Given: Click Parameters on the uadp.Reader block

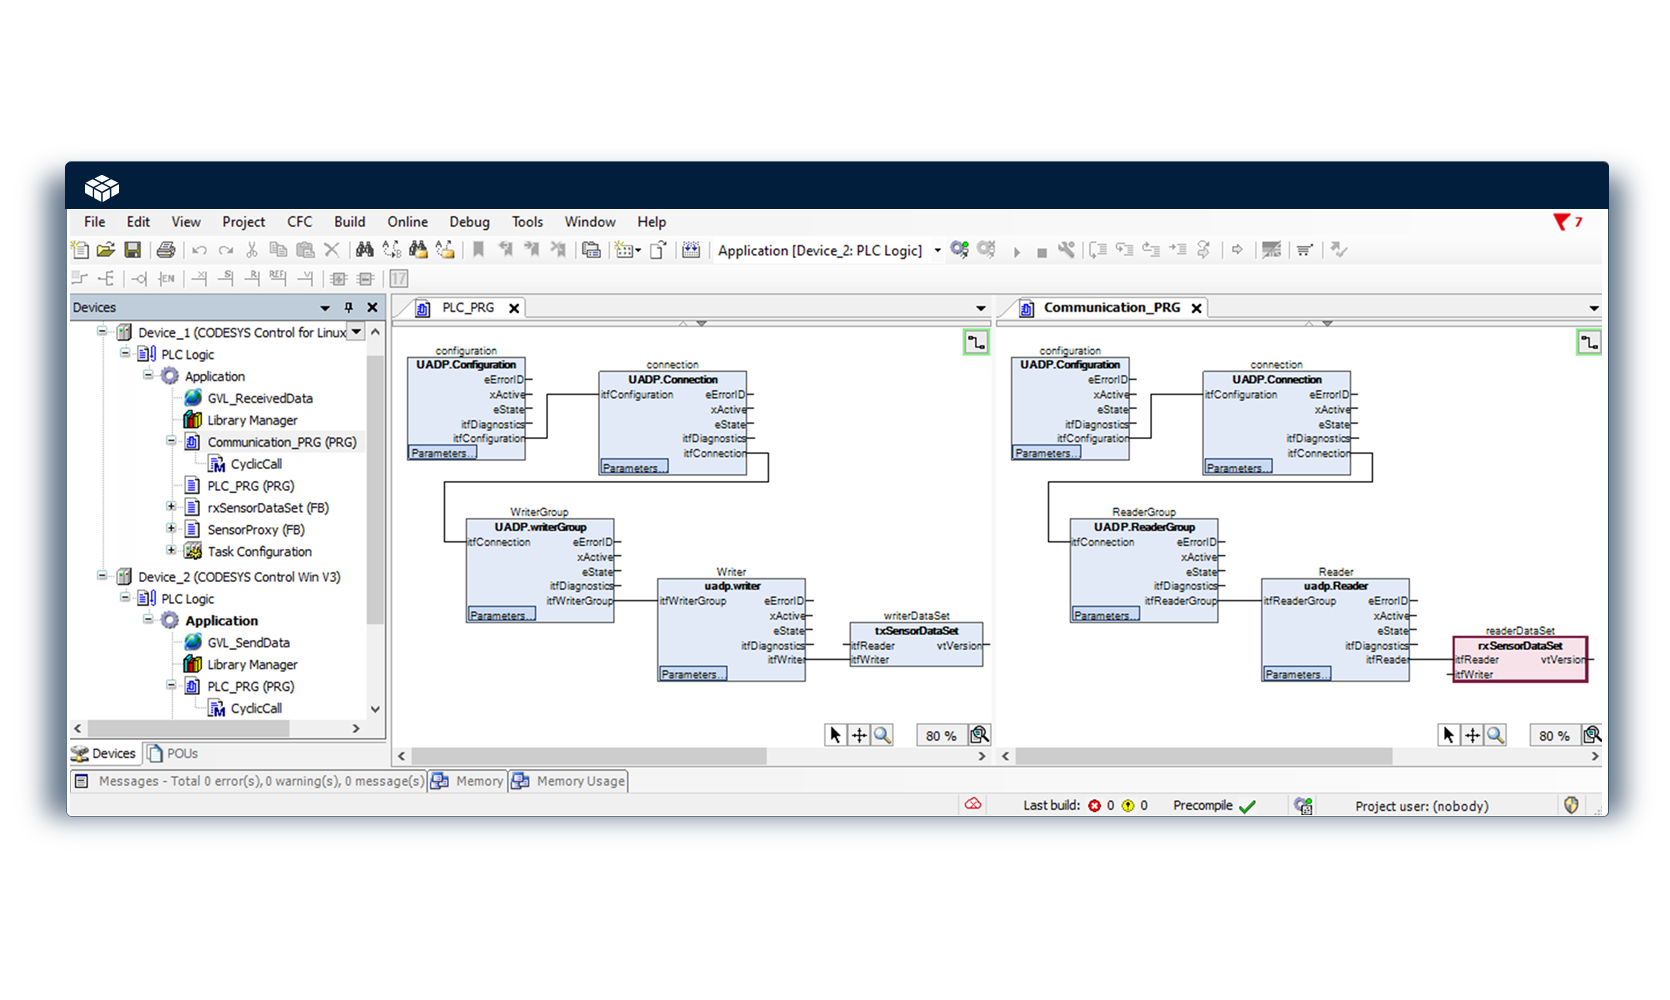Looking at the screenshot, I should point(1296,674).
